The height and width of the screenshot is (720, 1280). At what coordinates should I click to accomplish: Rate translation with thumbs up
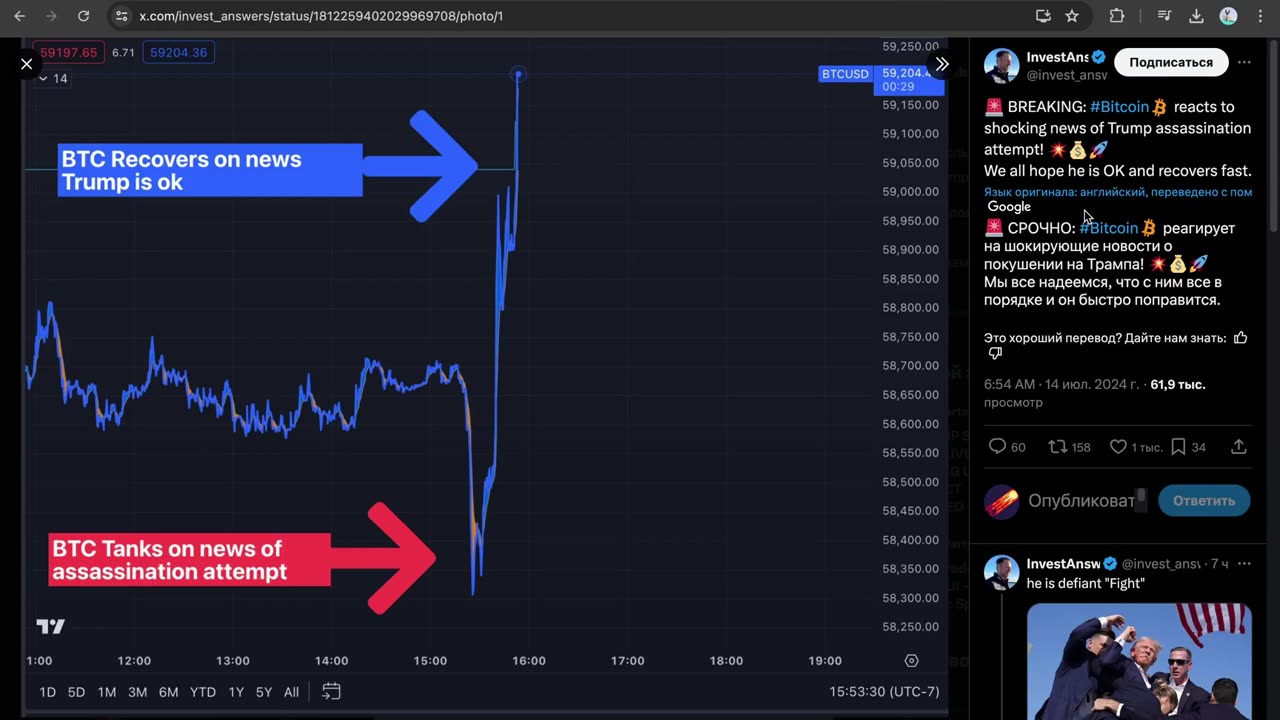click(x=1240, y=338)
